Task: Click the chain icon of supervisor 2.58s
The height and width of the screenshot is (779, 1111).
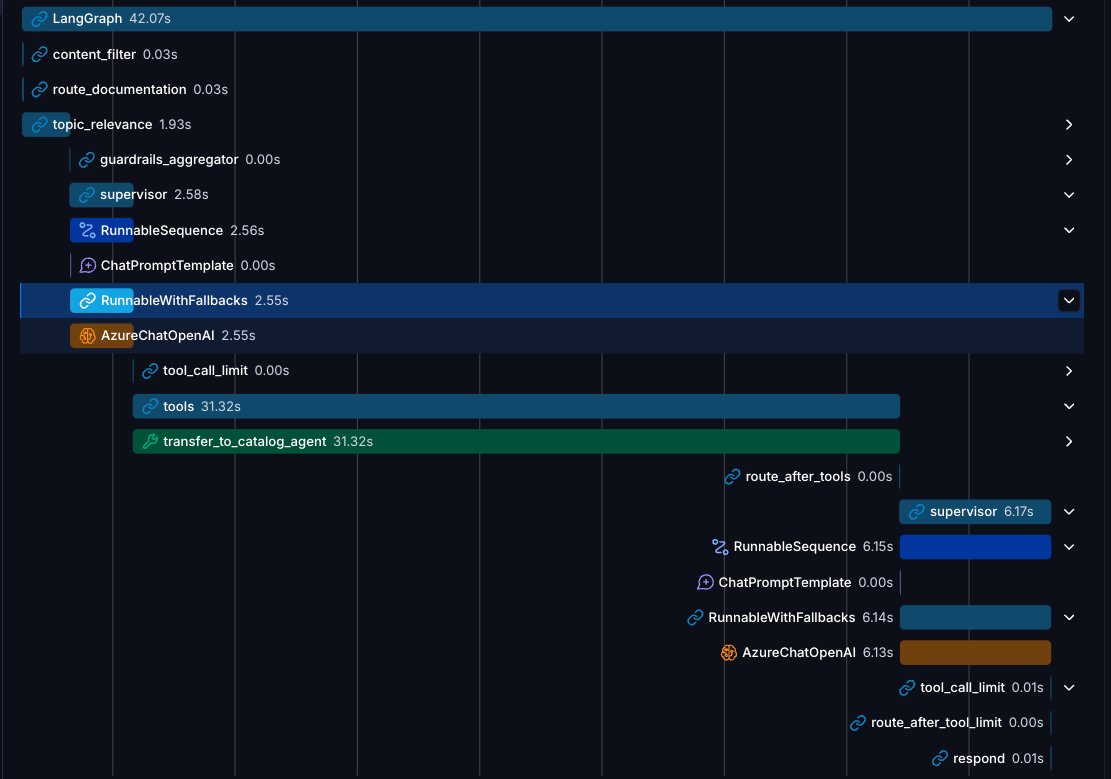Action: 87,195
